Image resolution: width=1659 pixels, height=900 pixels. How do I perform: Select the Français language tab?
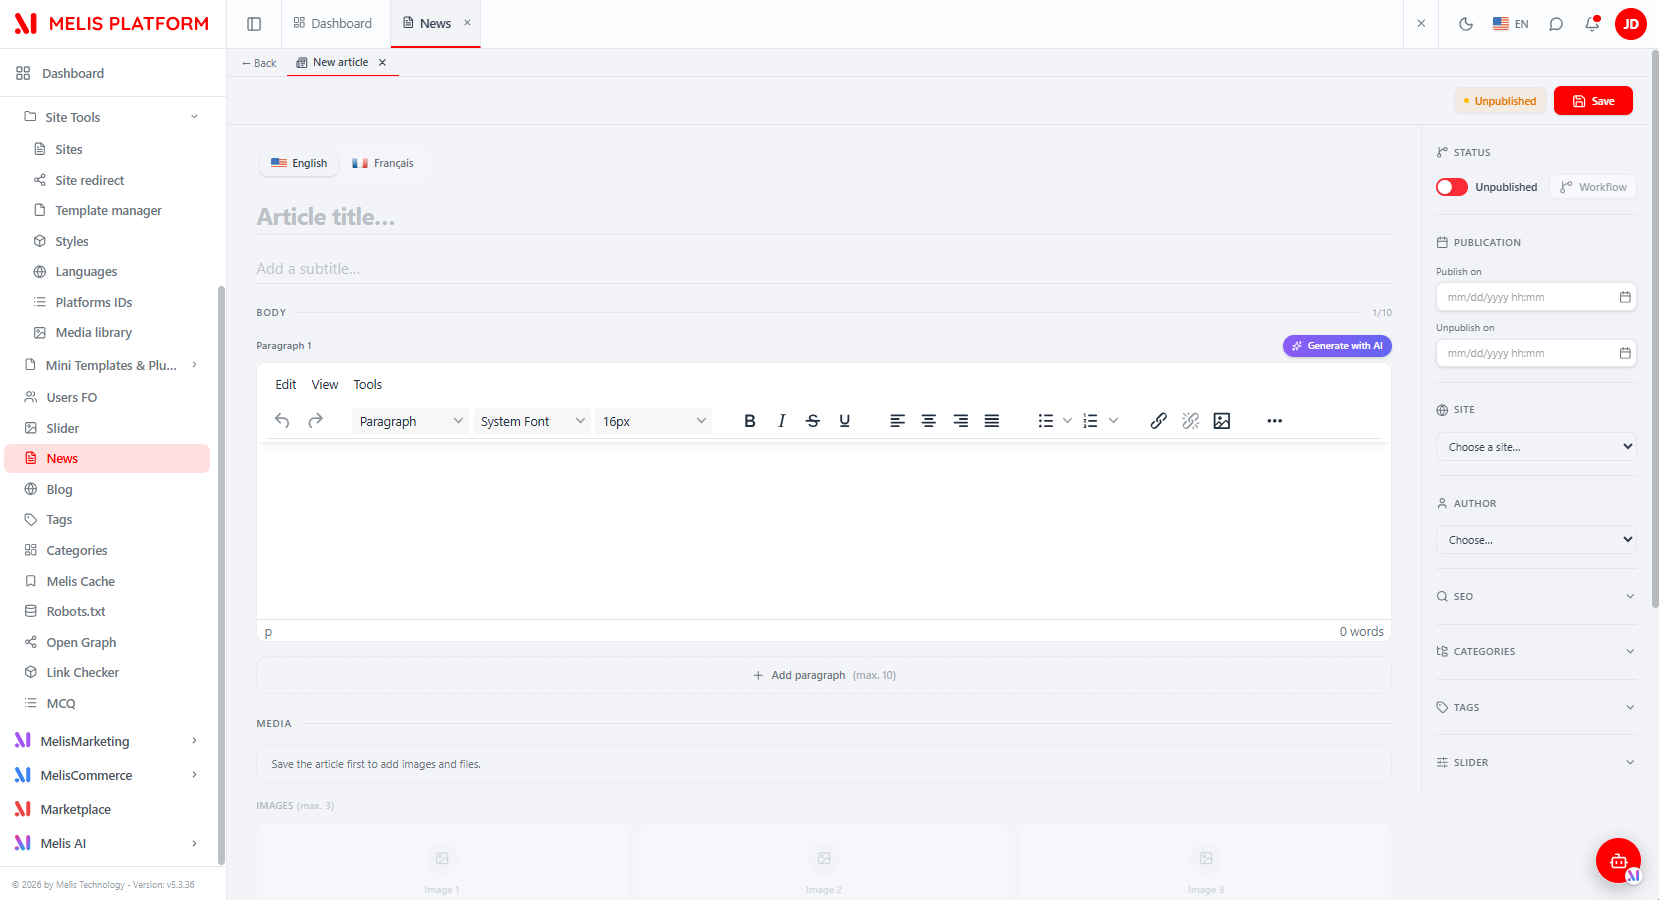point(382,163)
